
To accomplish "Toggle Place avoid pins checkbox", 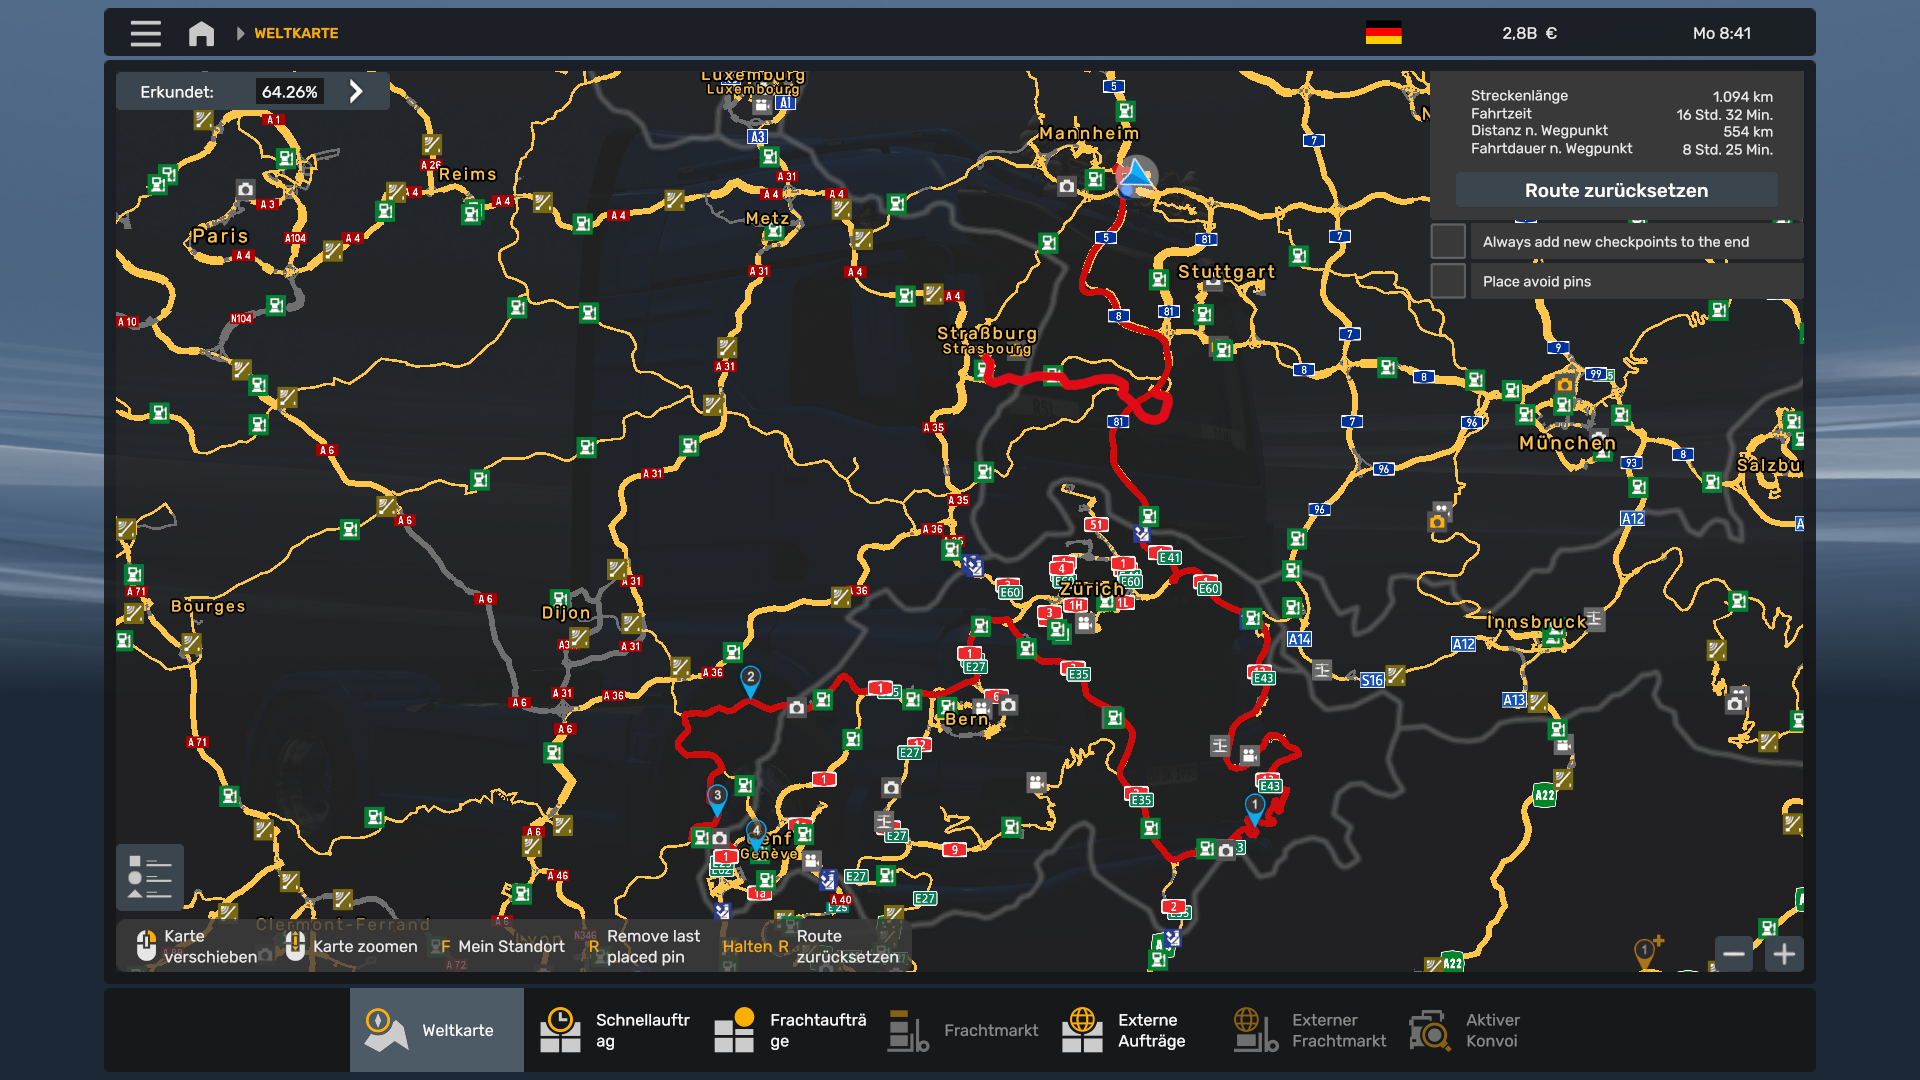I will click(x=1448, y=281).
